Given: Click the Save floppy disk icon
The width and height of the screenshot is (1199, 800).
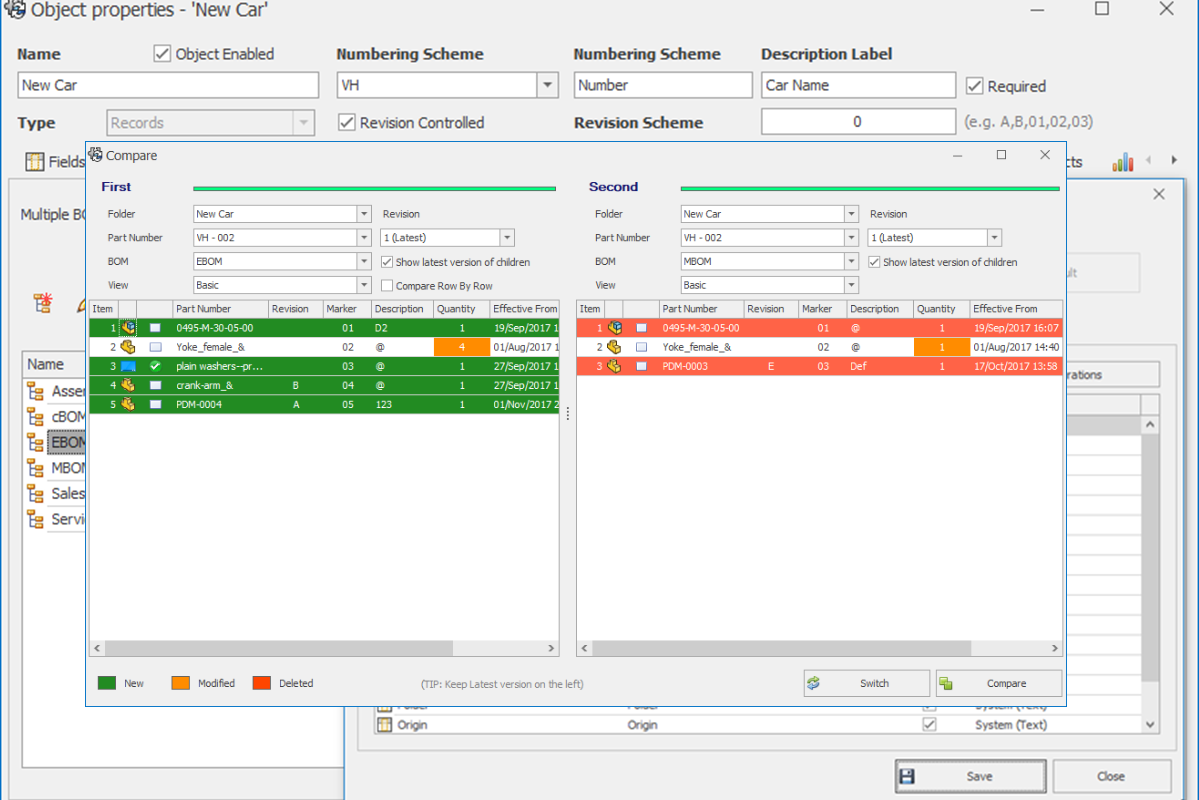Looking at the screenshot, I should pyautogui.click(x=907, y=776).
